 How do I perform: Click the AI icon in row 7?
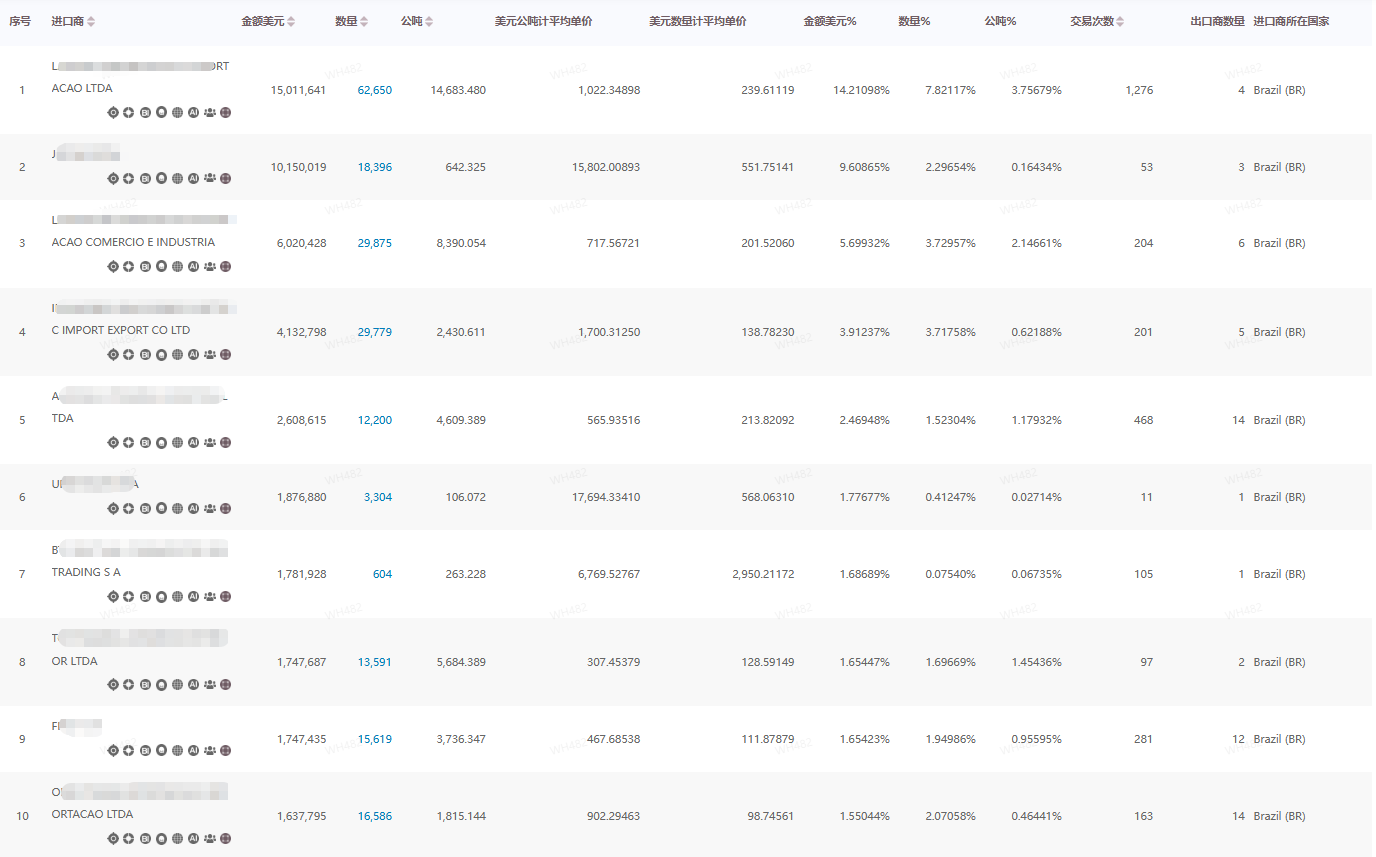click(x=193, y=596)
